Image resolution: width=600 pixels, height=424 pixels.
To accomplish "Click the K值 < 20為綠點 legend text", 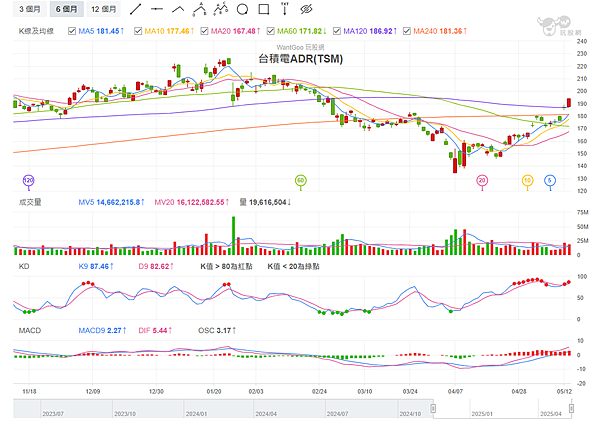I will 293,266.
